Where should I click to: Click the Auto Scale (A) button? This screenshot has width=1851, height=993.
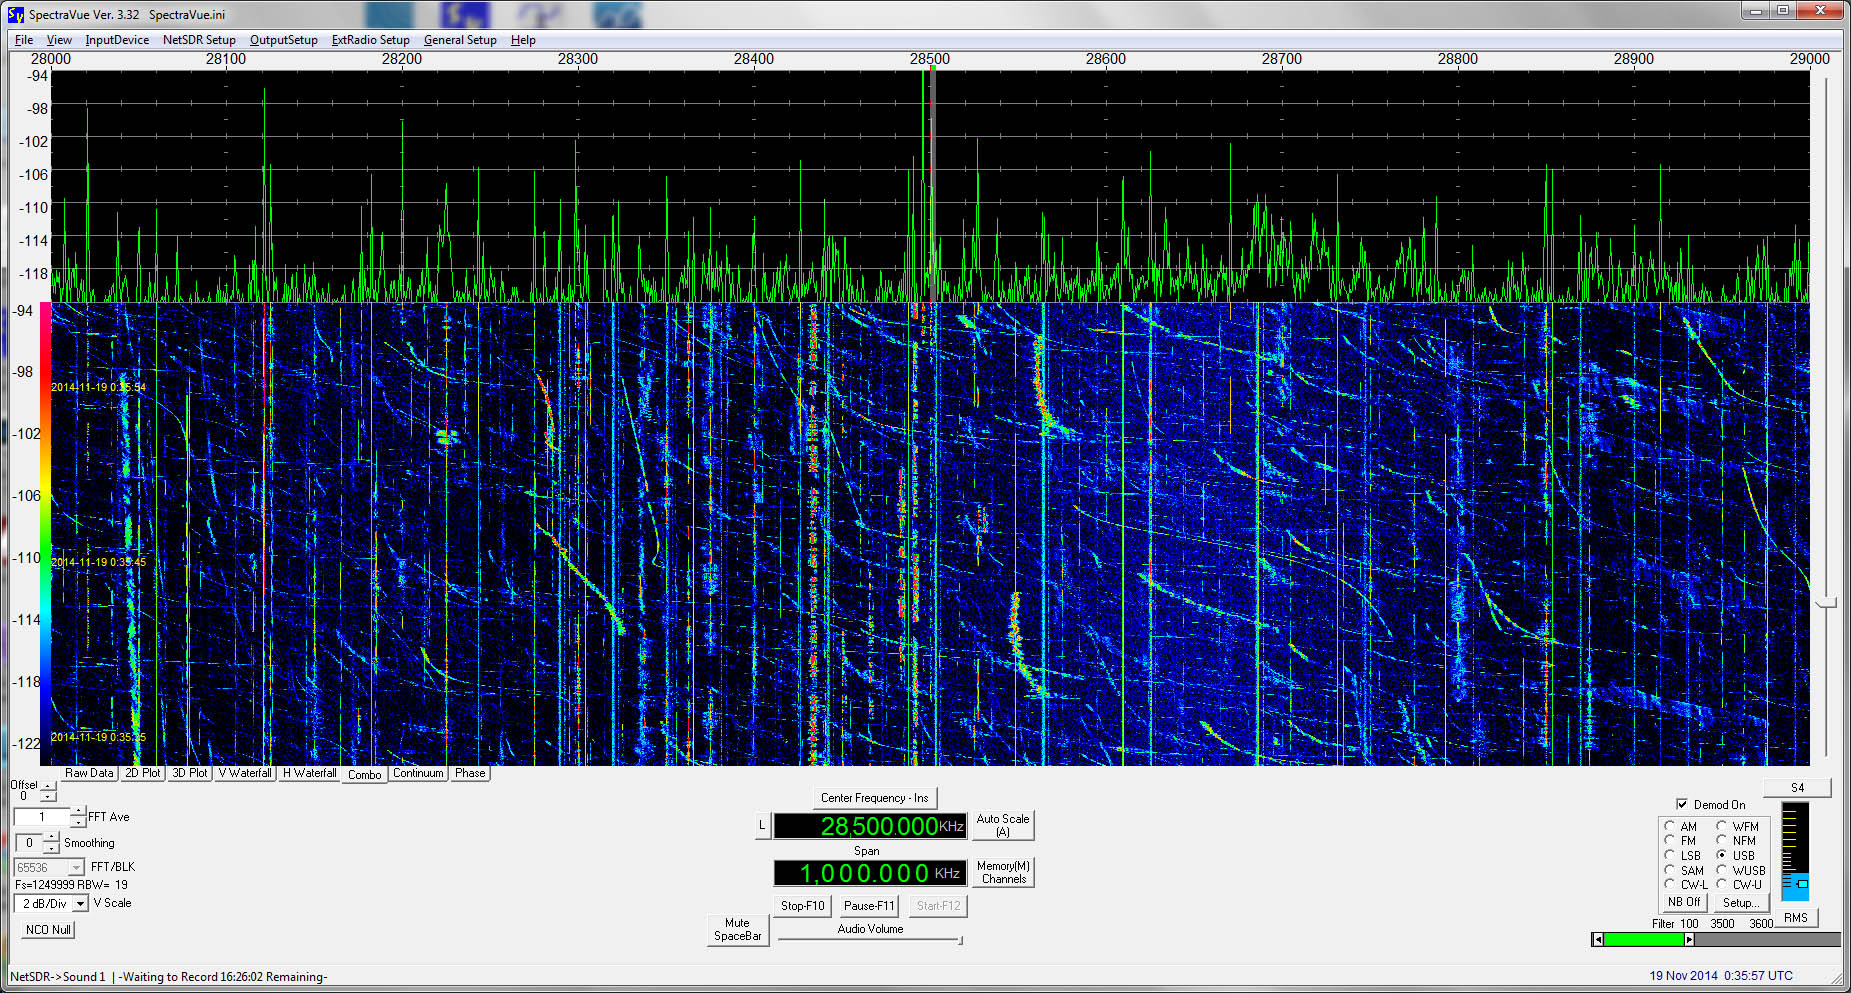pos(1003,825)
